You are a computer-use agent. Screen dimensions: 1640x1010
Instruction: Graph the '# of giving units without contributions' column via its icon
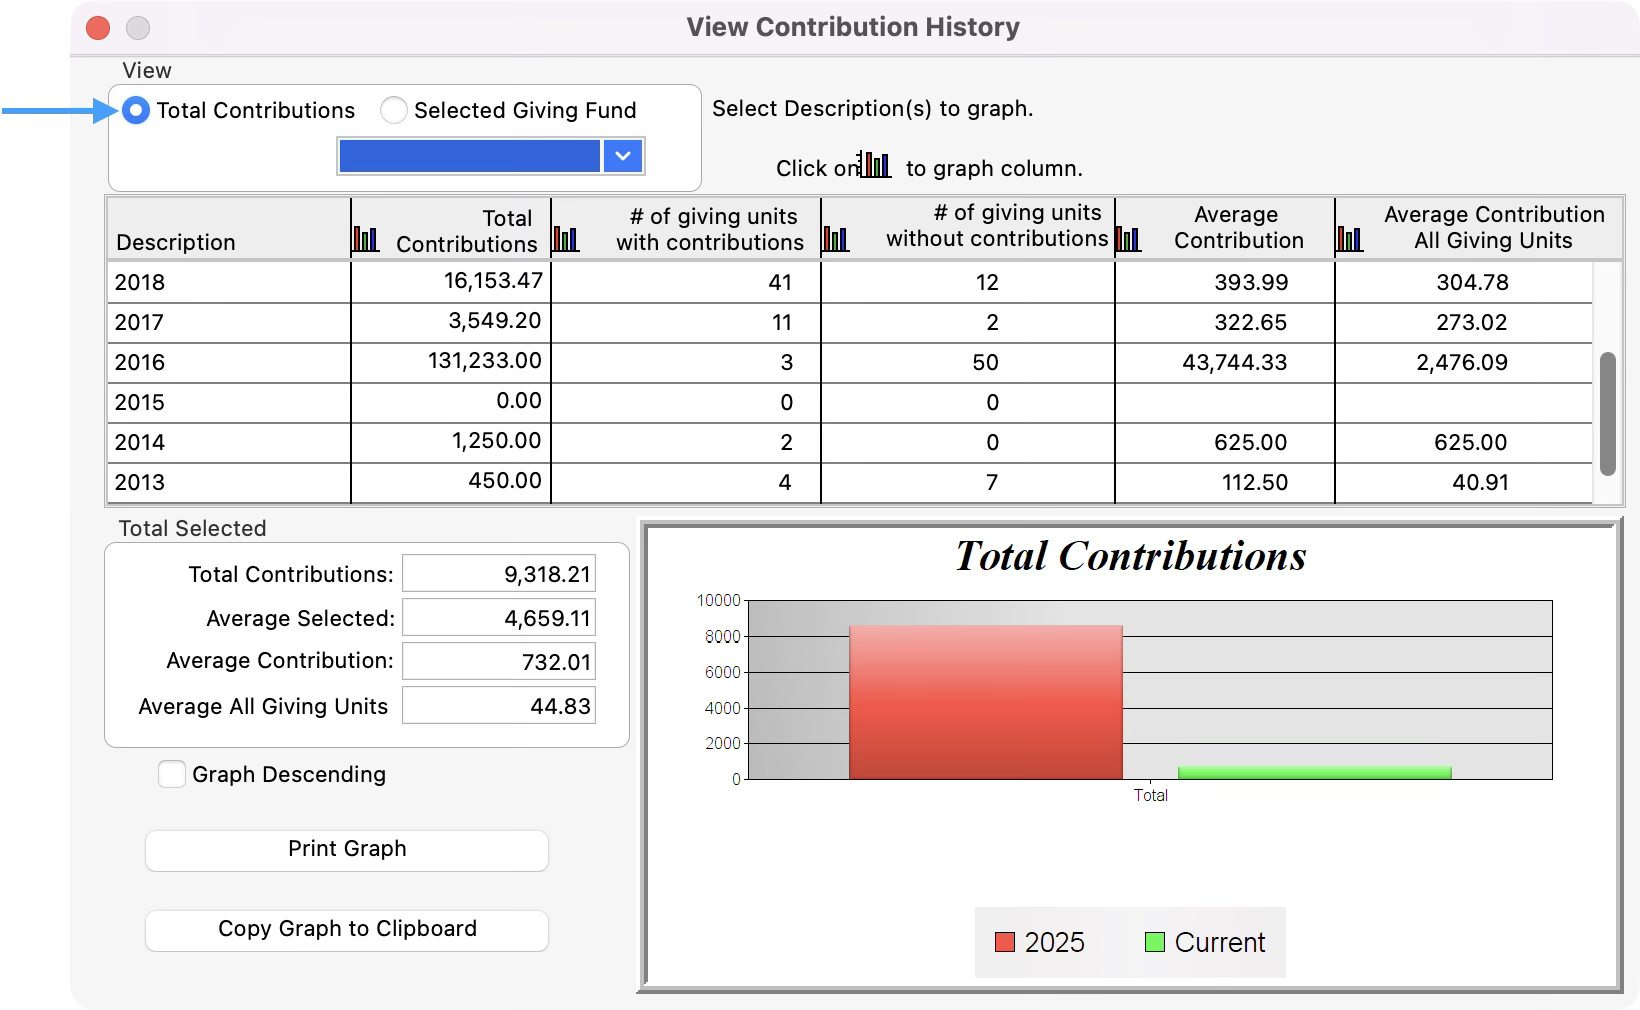(835, 239)
